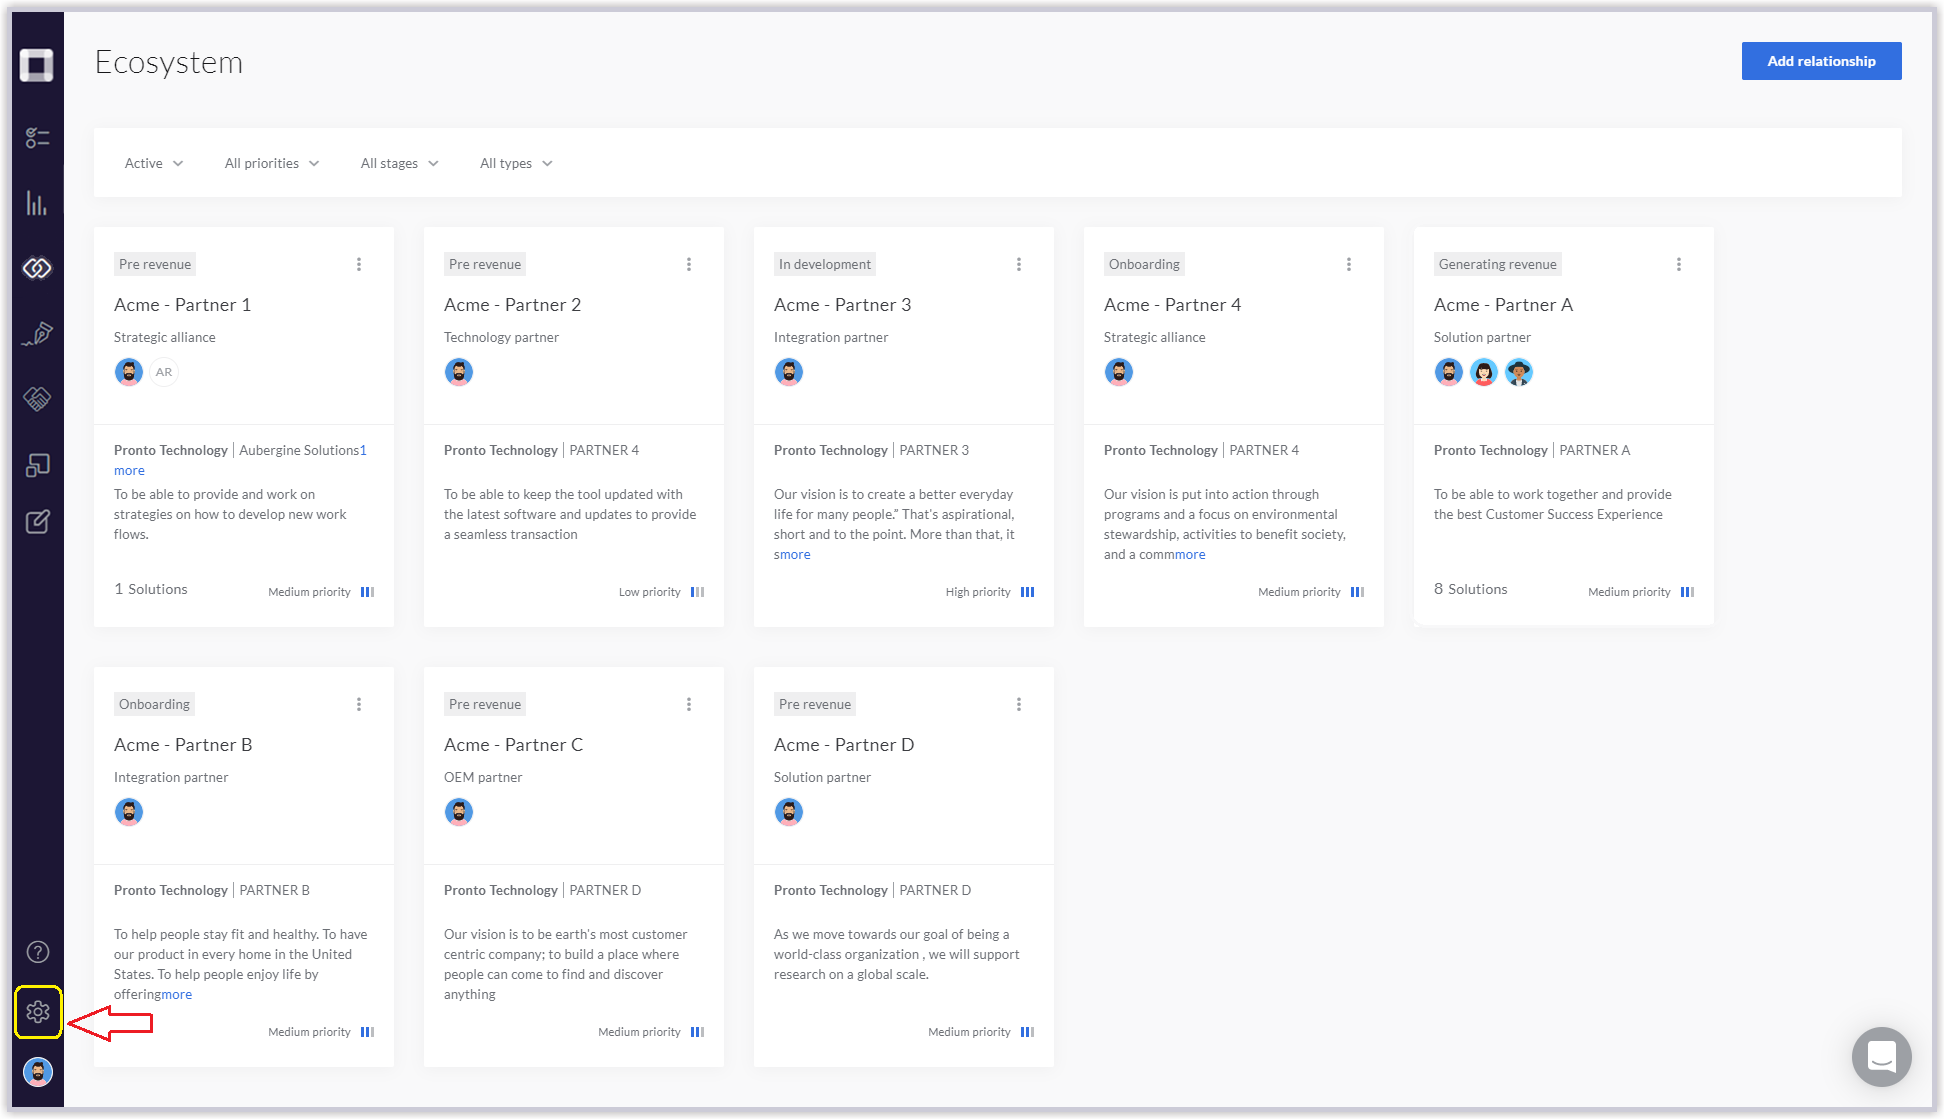Click 'more' link in Partner B description
The height and width of the screenshot is (1120, 1945).
(x=176, y=994)
